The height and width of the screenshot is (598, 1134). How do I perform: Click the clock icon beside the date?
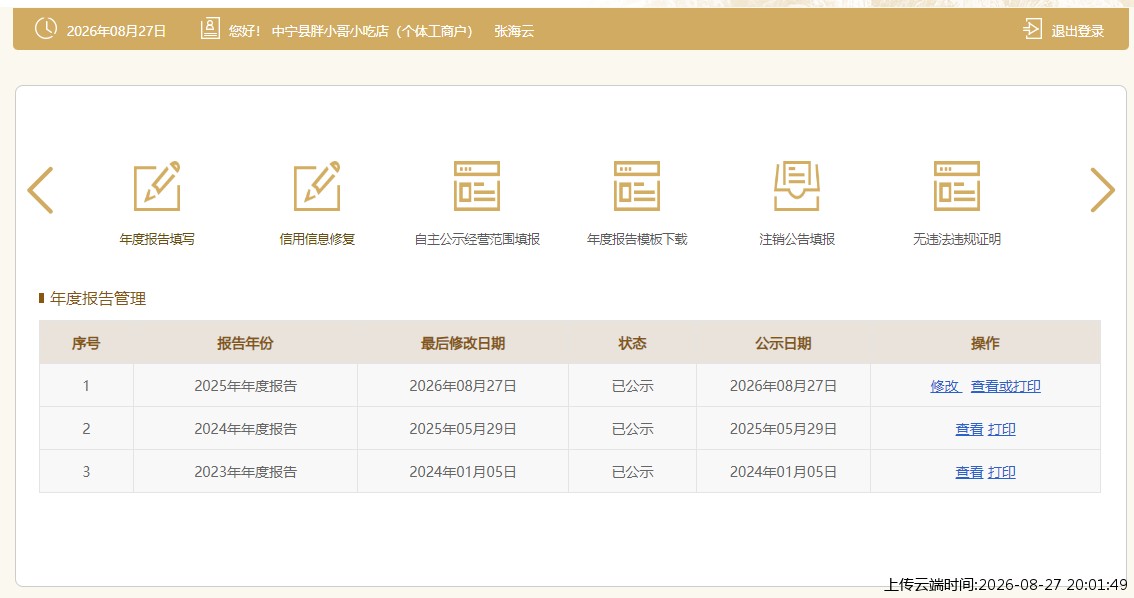(x=46, y=29)
